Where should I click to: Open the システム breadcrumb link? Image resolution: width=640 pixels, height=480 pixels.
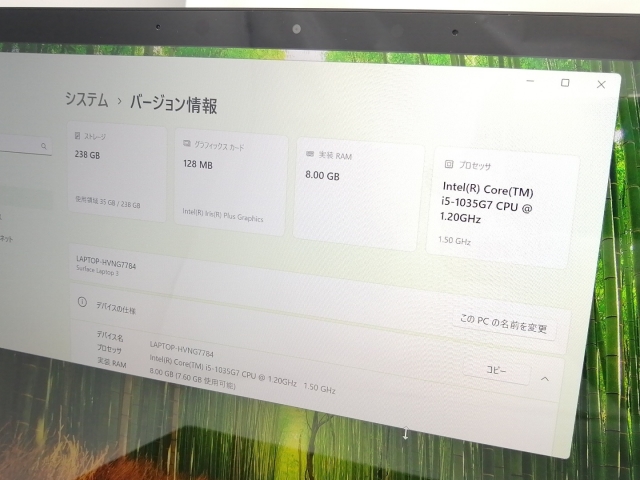pos(87,100)
